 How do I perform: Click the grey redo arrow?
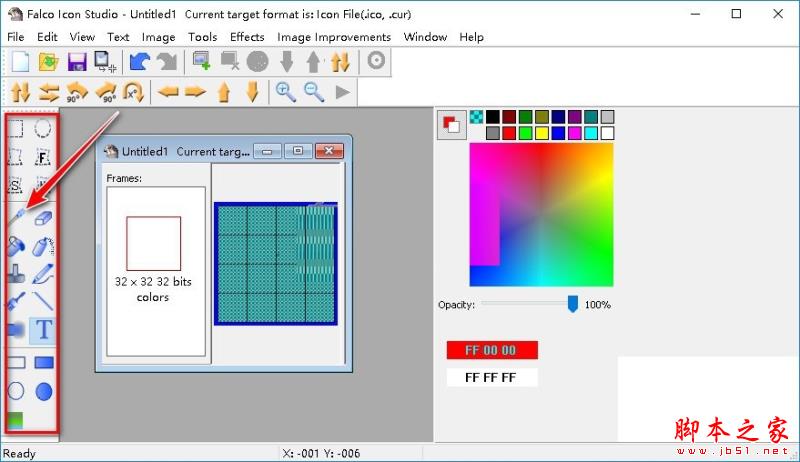[167, 62]
